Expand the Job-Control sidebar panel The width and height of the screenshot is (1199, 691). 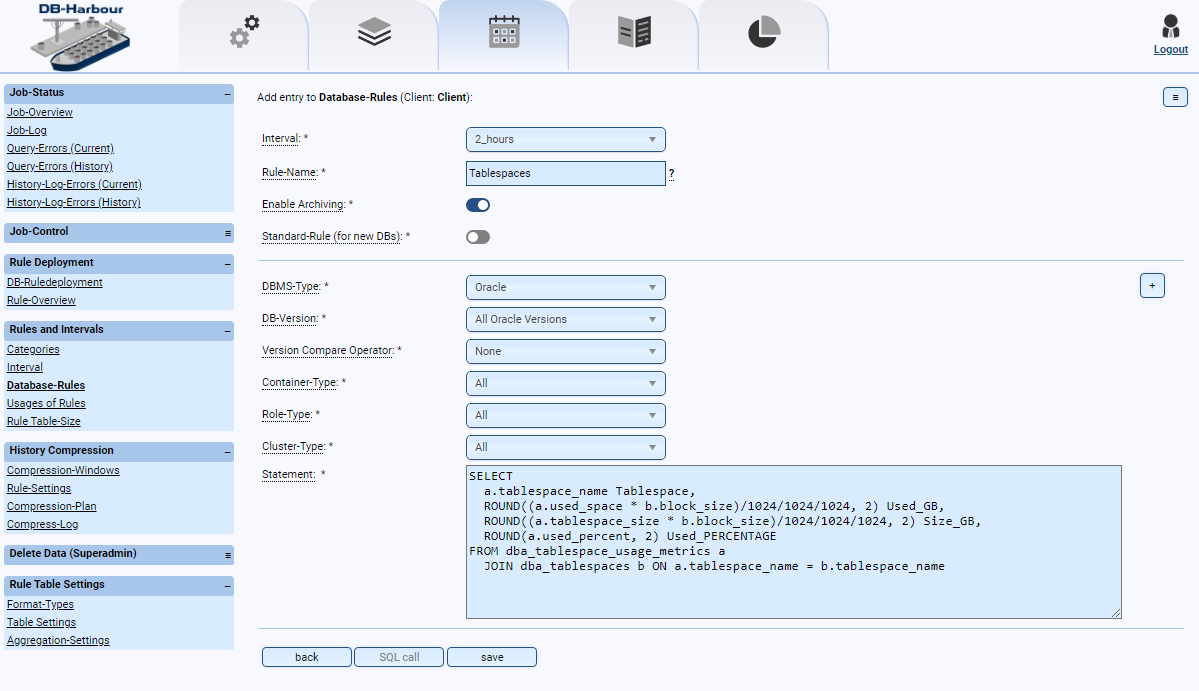[x=225, y=232]
